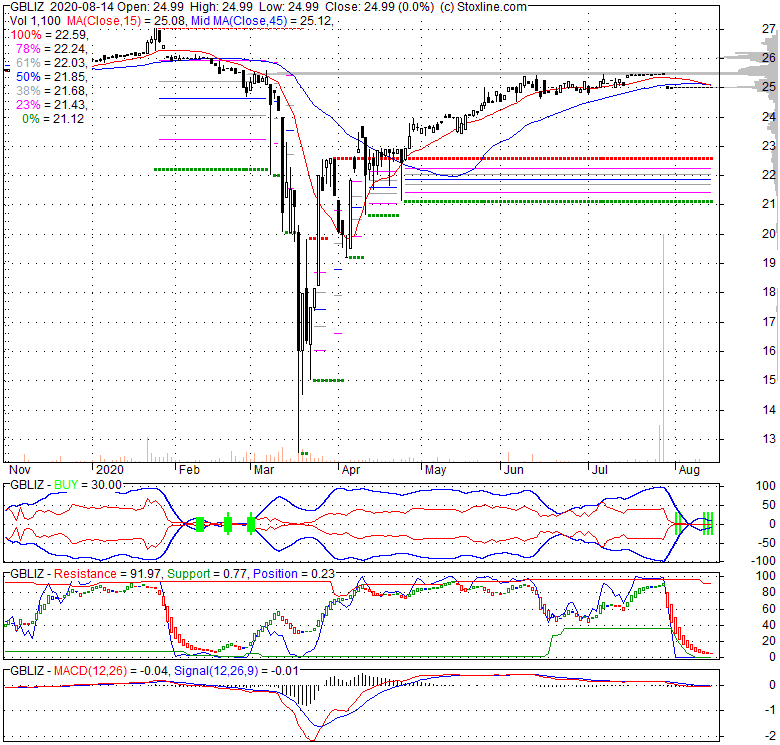Click the 20 price axis label

(x=769, y=234)
